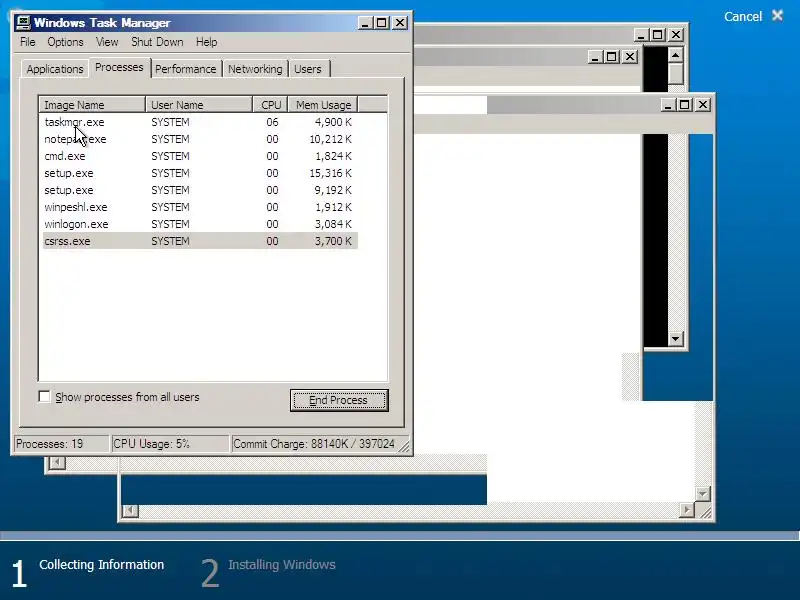
Task: Select the notepad.exe process row
Action: tap(200, 139)
